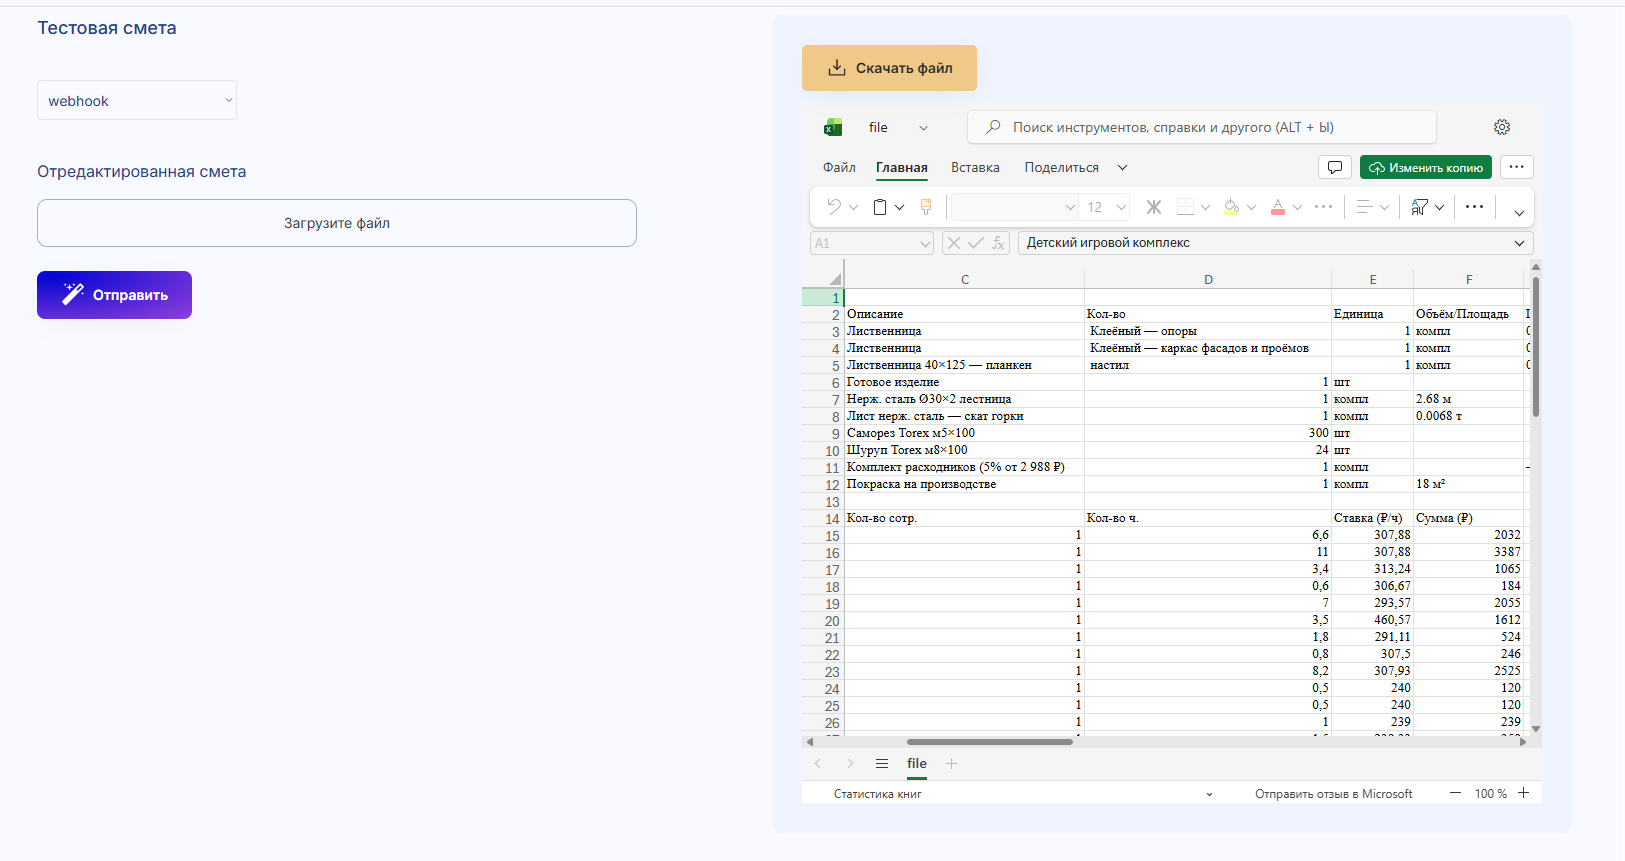
Task: Open the comments speech bubble icon
Action: point(1334,167)
